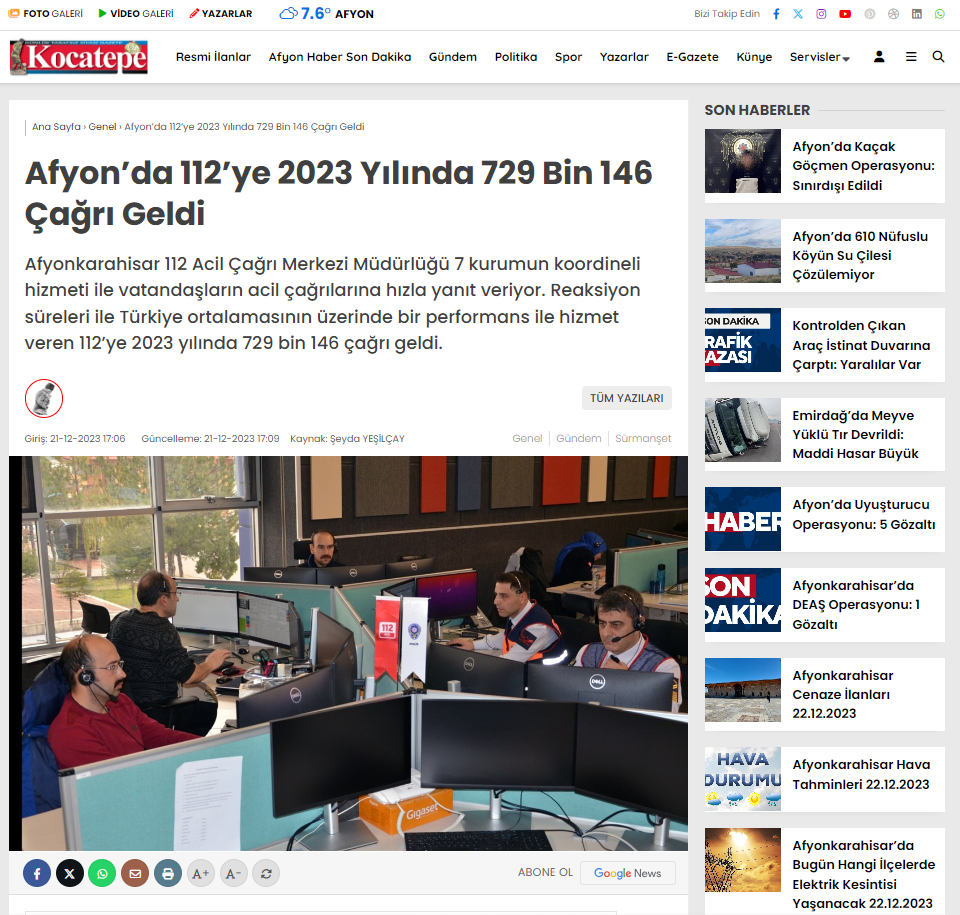The width and height of the screenshot is (960, 915).
Task: Open the Elektrik Kesintisi story thumbnail
Action: [x=743, y=860]
